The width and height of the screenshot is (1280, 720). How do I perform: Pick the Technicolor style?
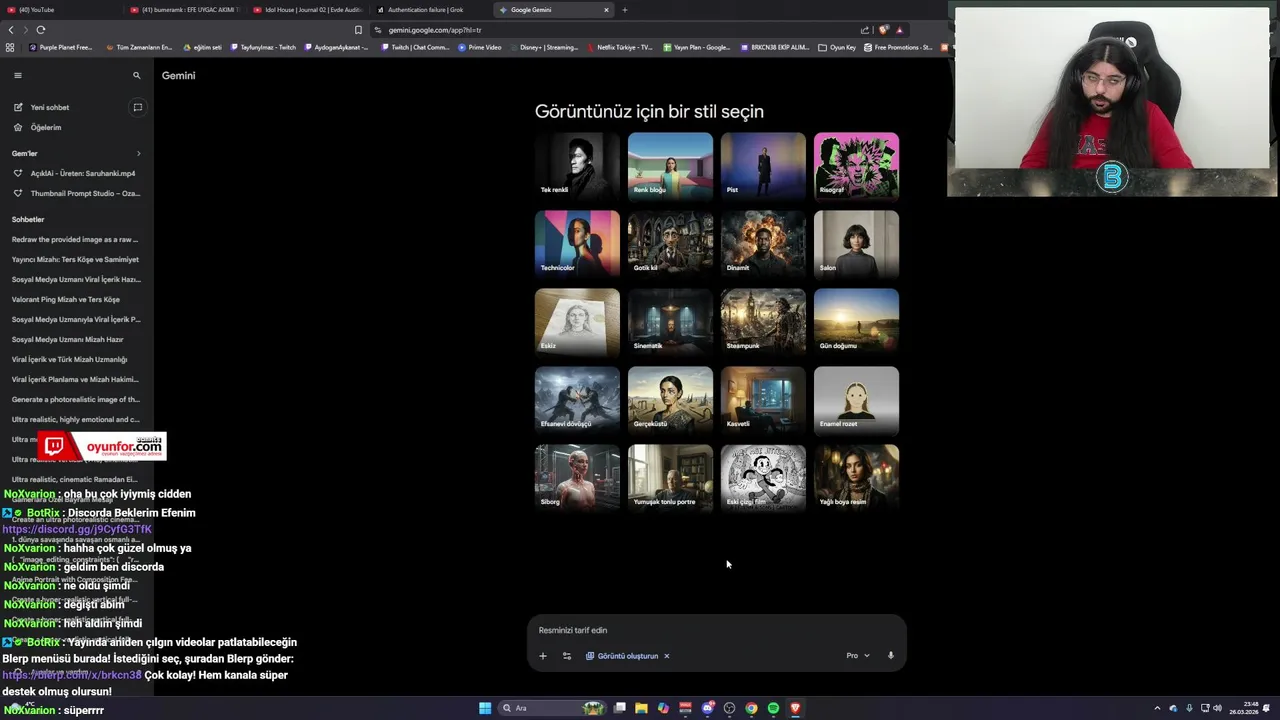(577, 244)
